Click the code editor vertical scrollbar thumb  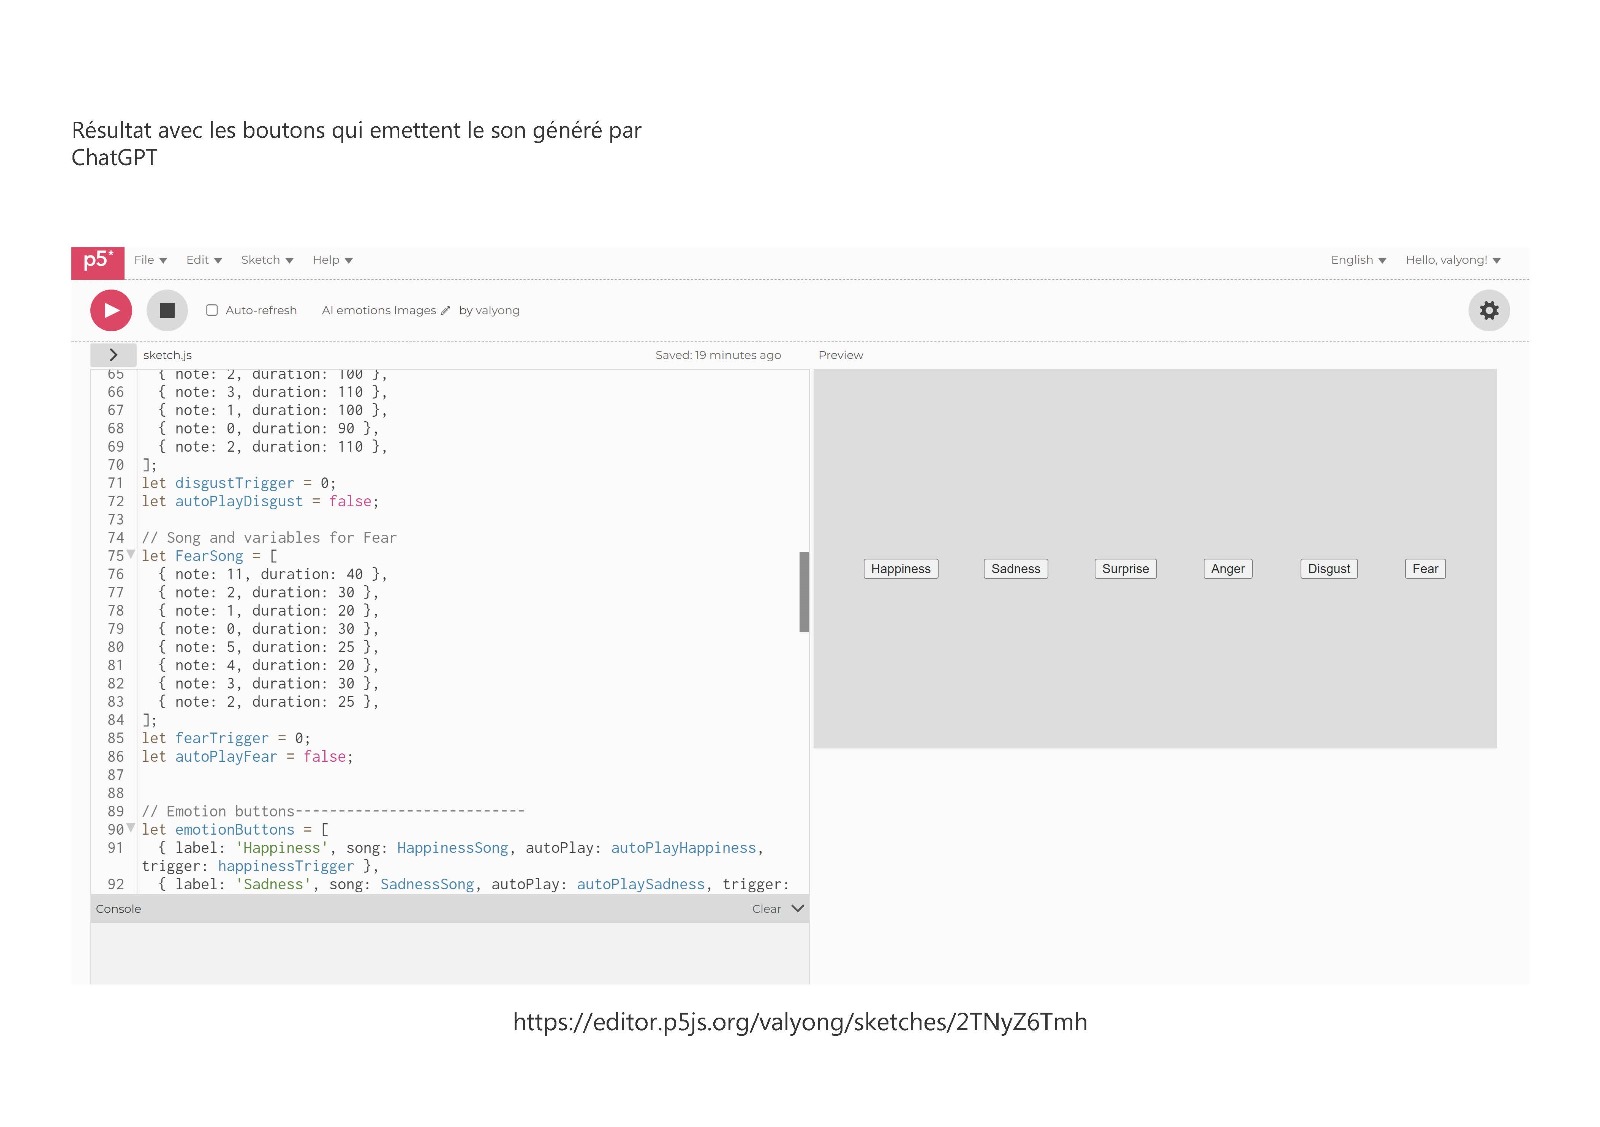(804, 591)
